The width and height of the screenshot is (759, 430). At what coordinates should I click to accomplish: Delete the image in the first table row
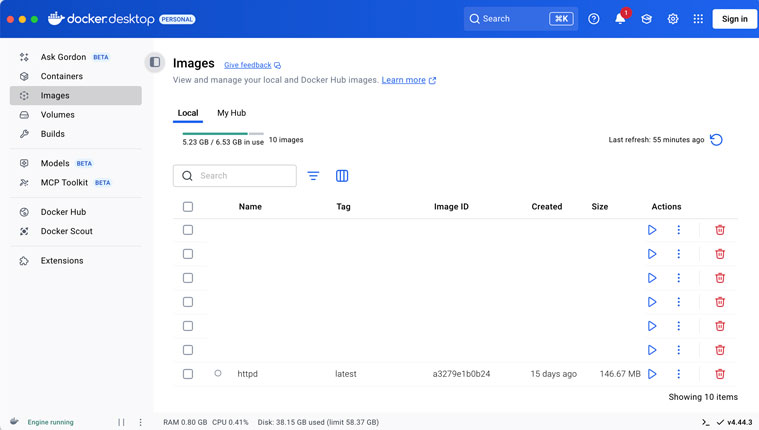pyautogui.click(x=720, y=230)
